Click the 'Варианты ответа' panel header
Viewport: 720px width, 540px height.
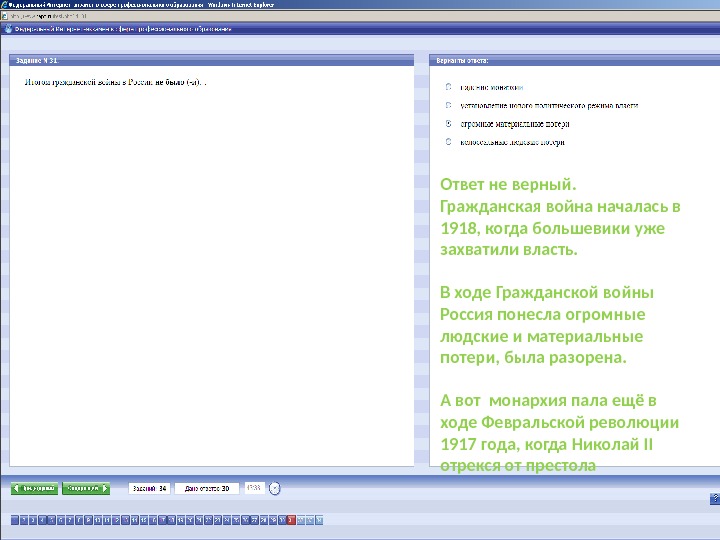[574, 60]
